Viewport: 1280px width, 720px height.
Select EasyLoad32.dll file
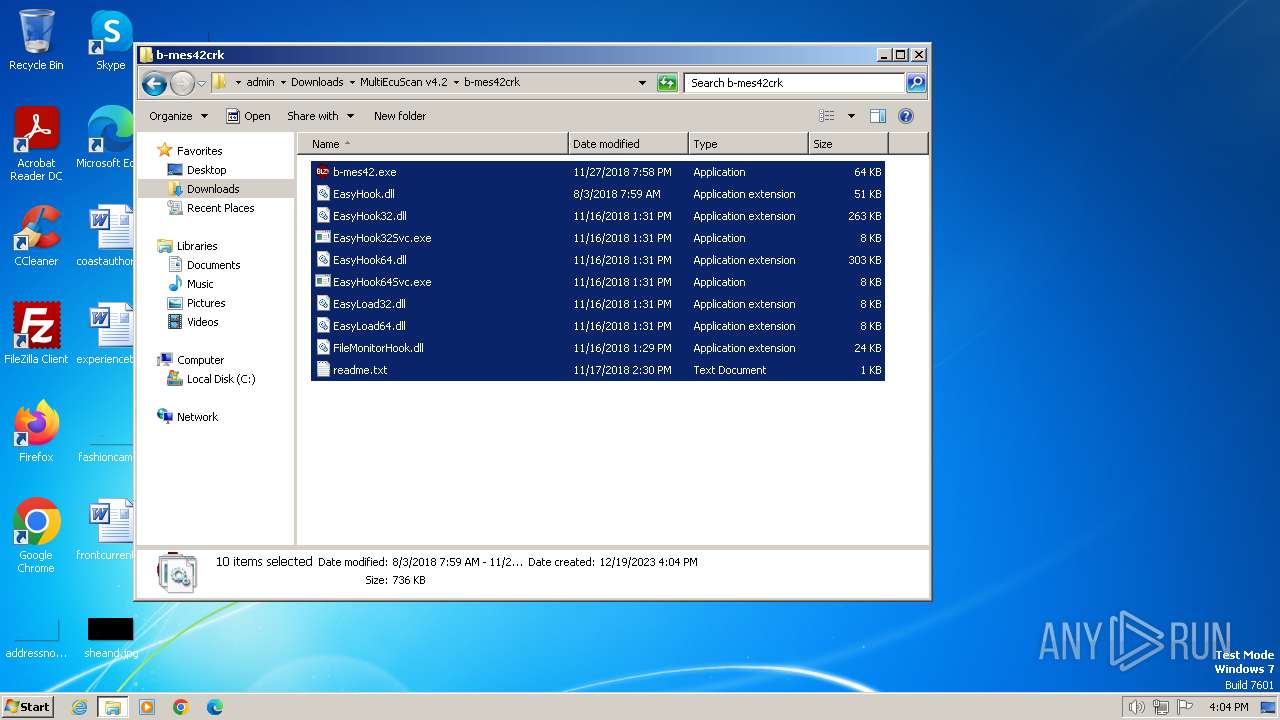point(598,304)
